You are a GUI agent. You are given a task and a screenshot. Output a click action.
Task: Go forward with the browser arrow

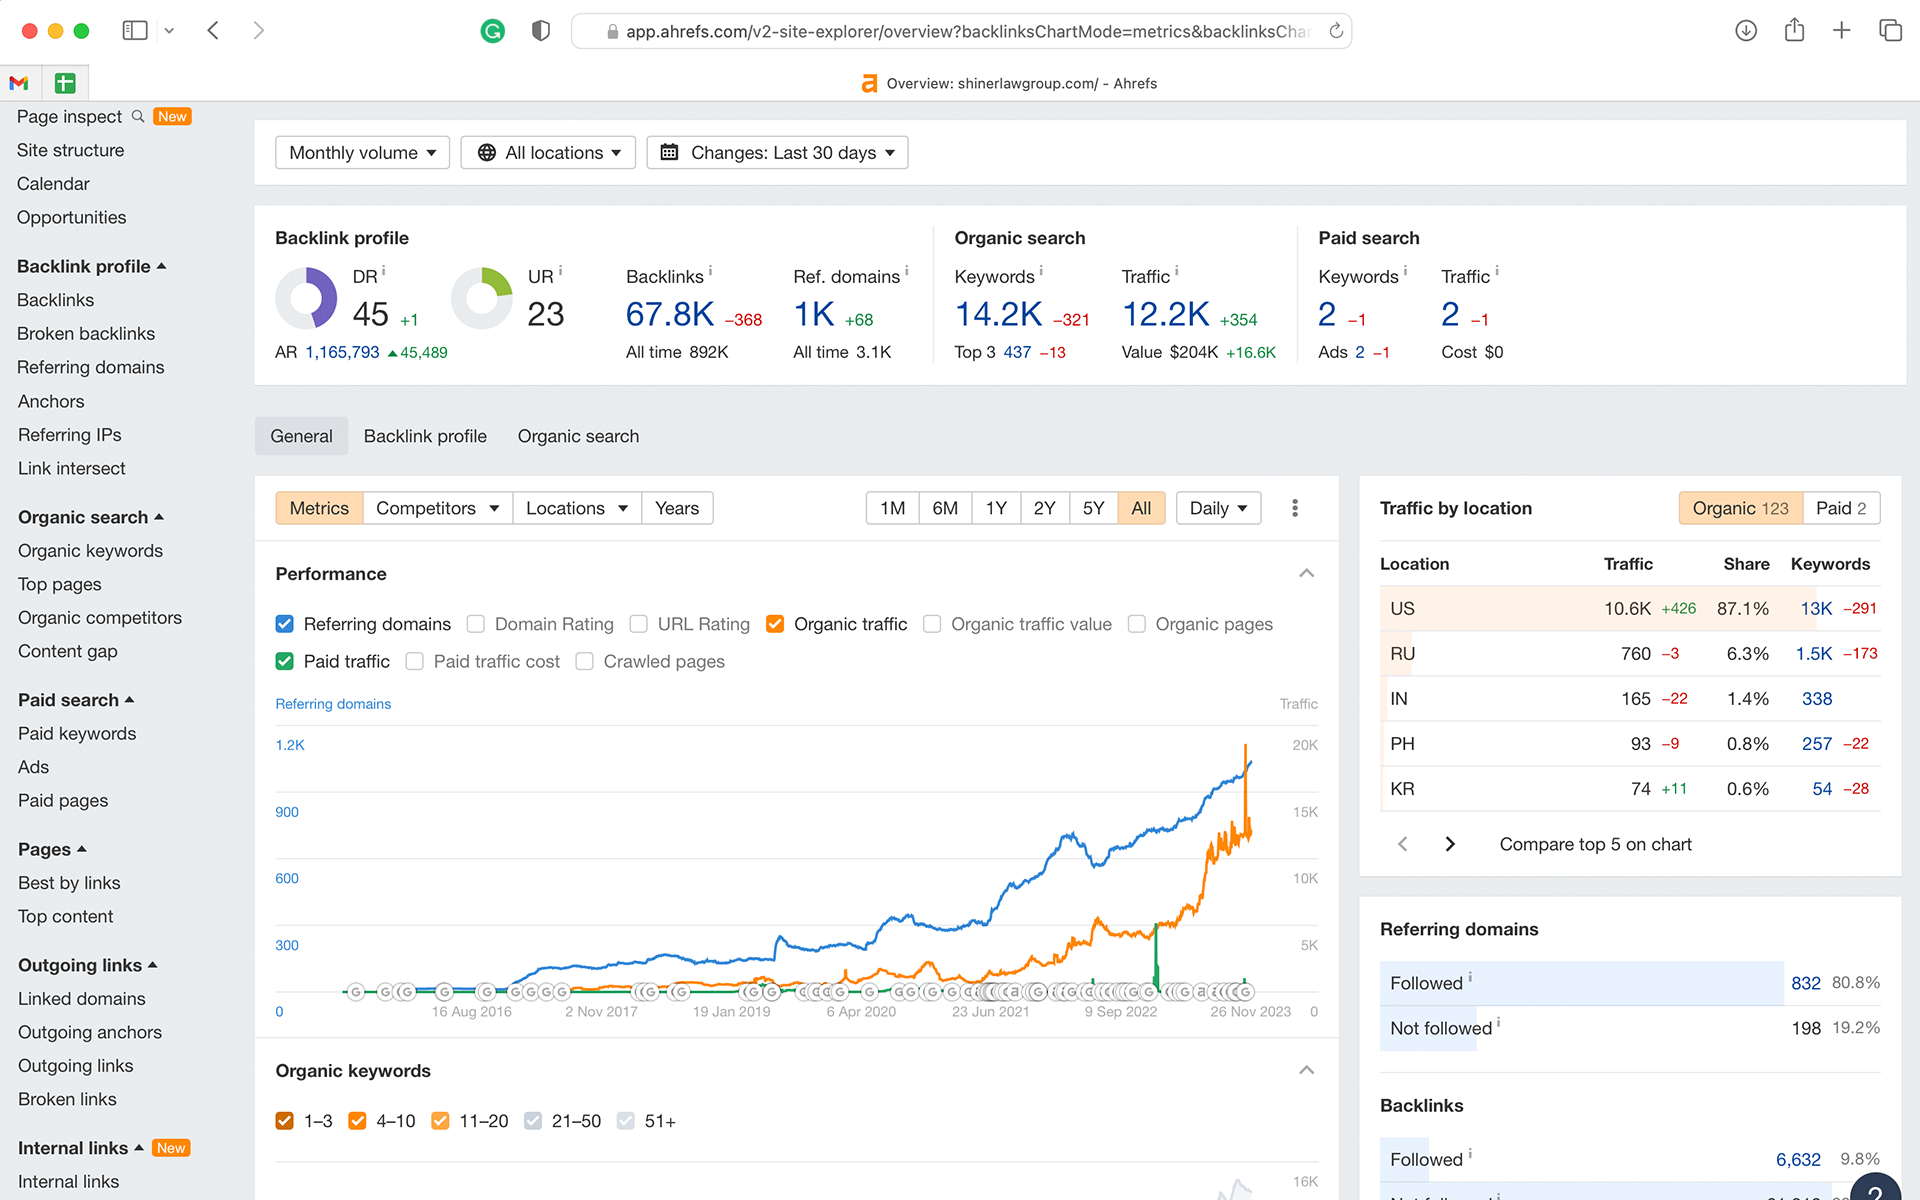coord(259,31)
